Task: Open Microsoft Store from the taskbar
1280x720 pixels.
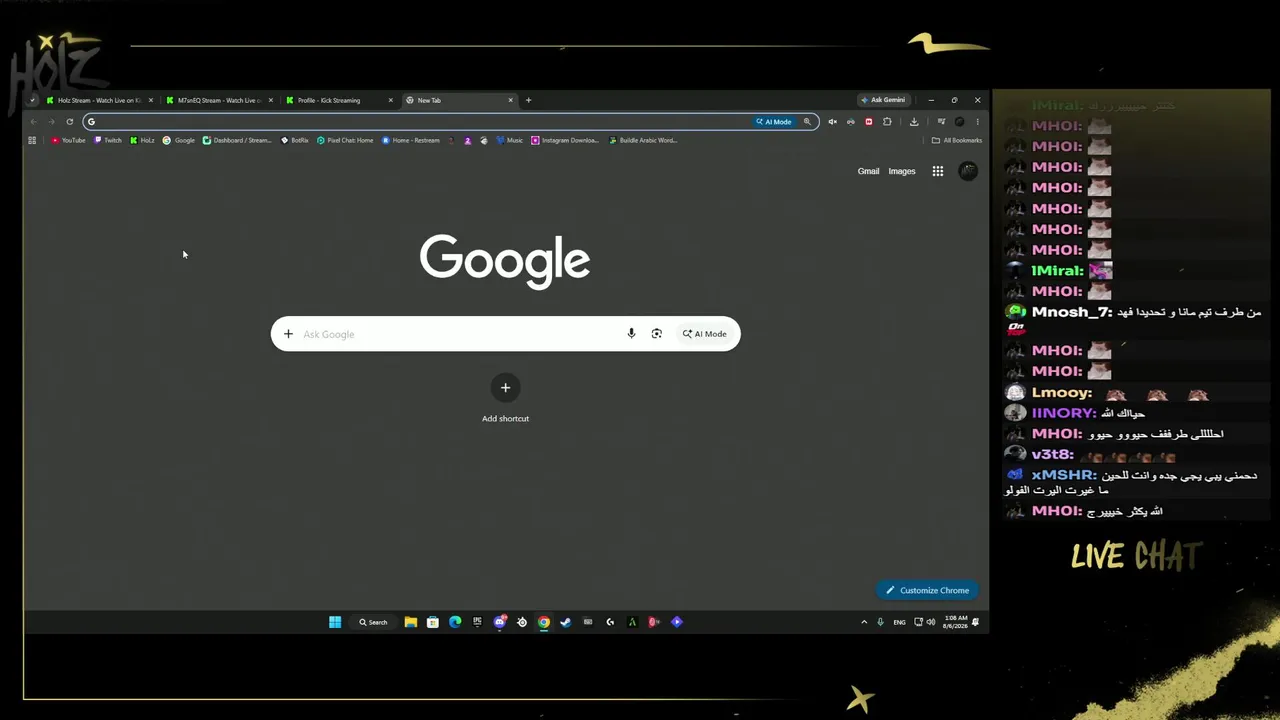Action: point(433,622)
